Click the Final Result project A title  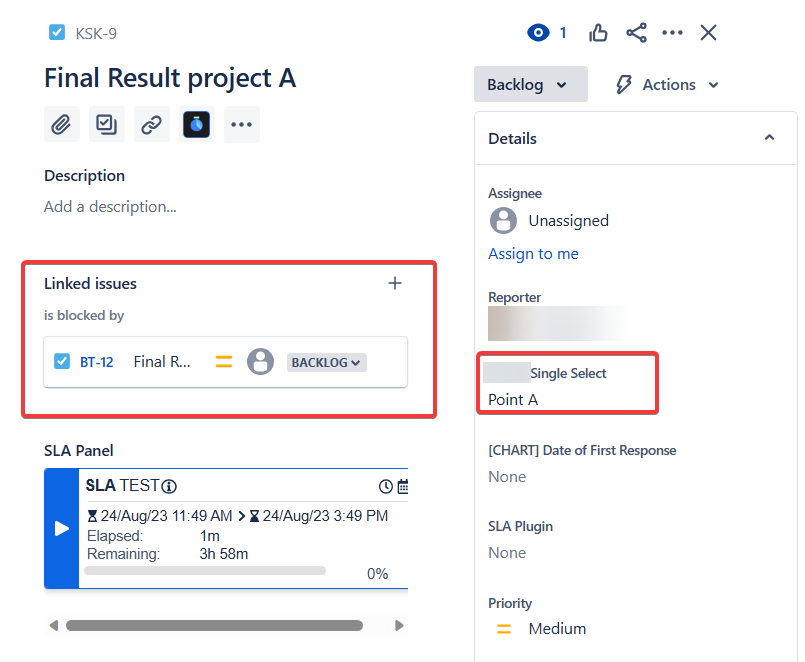170,78
